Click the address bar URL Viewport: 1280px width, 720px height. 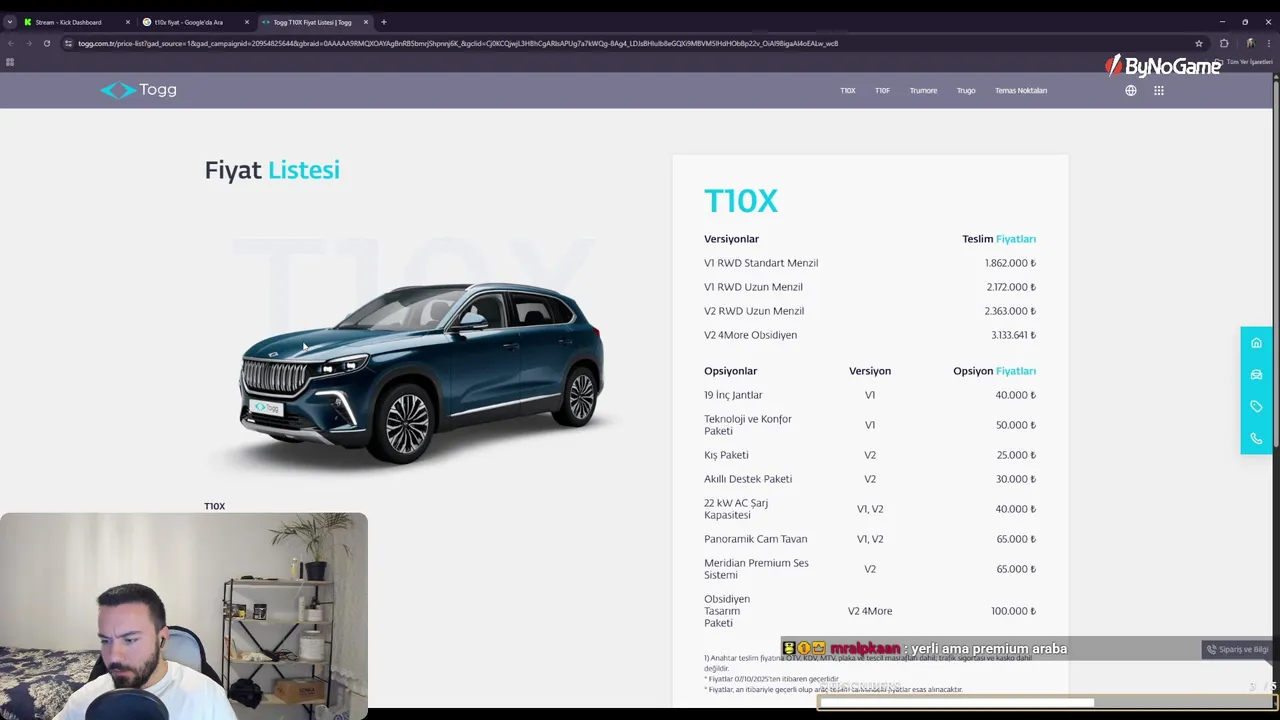click(458, 43)
